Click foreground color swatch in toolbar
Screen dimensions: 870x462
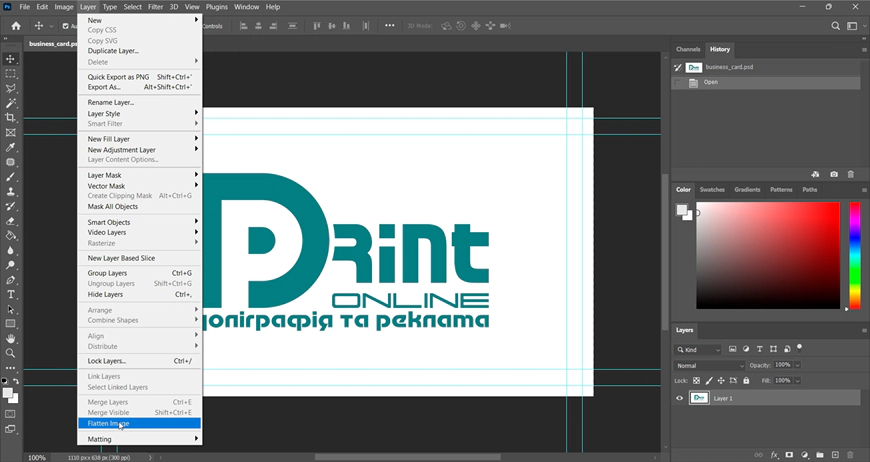(x=8, y=393)
